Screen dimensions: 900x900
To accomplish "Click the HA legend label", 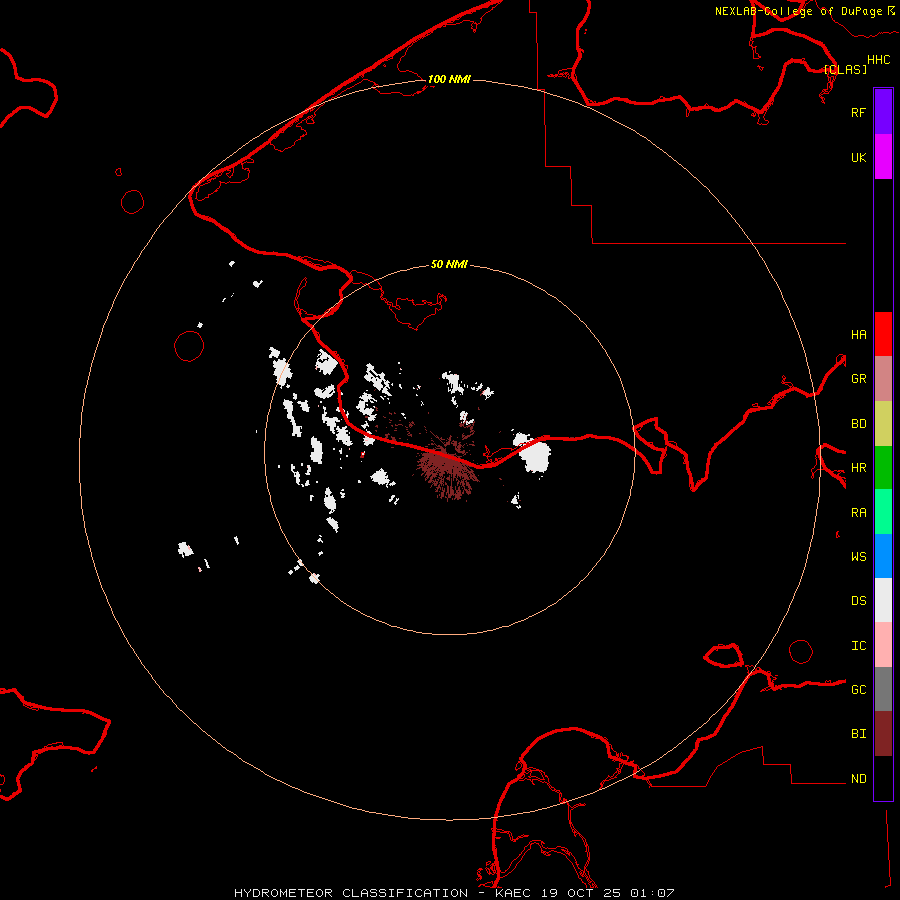I will click(858, 334).
